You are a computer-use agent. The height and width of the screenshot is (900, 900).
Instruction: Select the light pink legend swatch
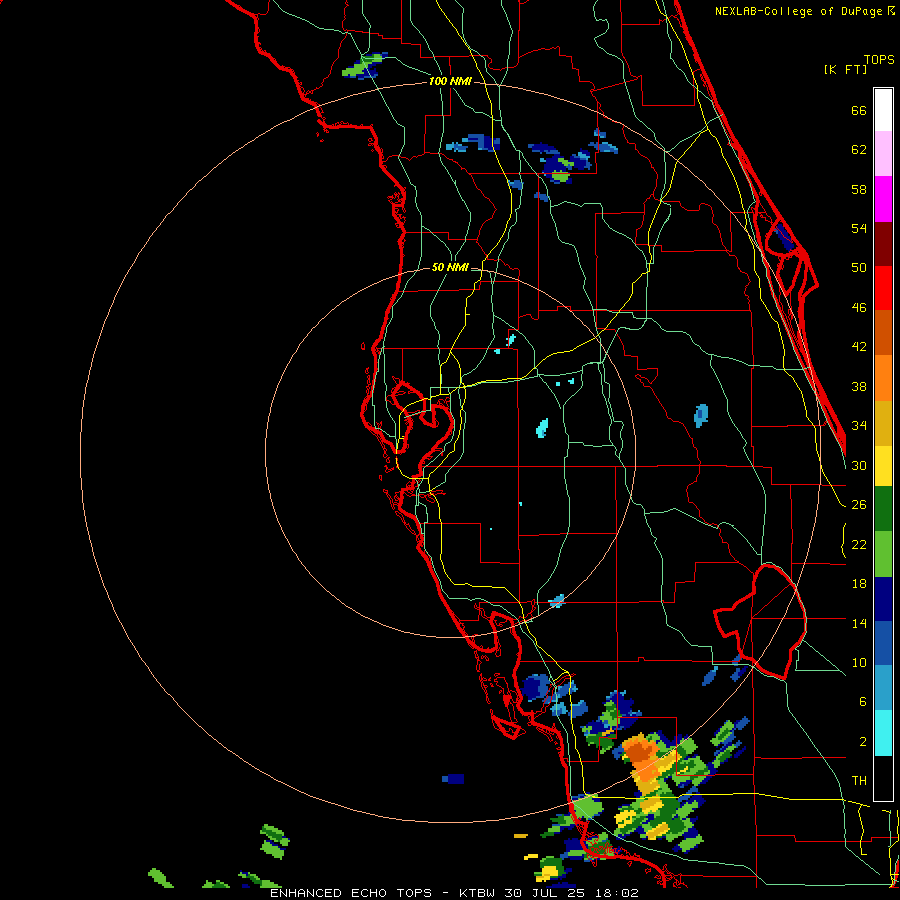[883, 154]
